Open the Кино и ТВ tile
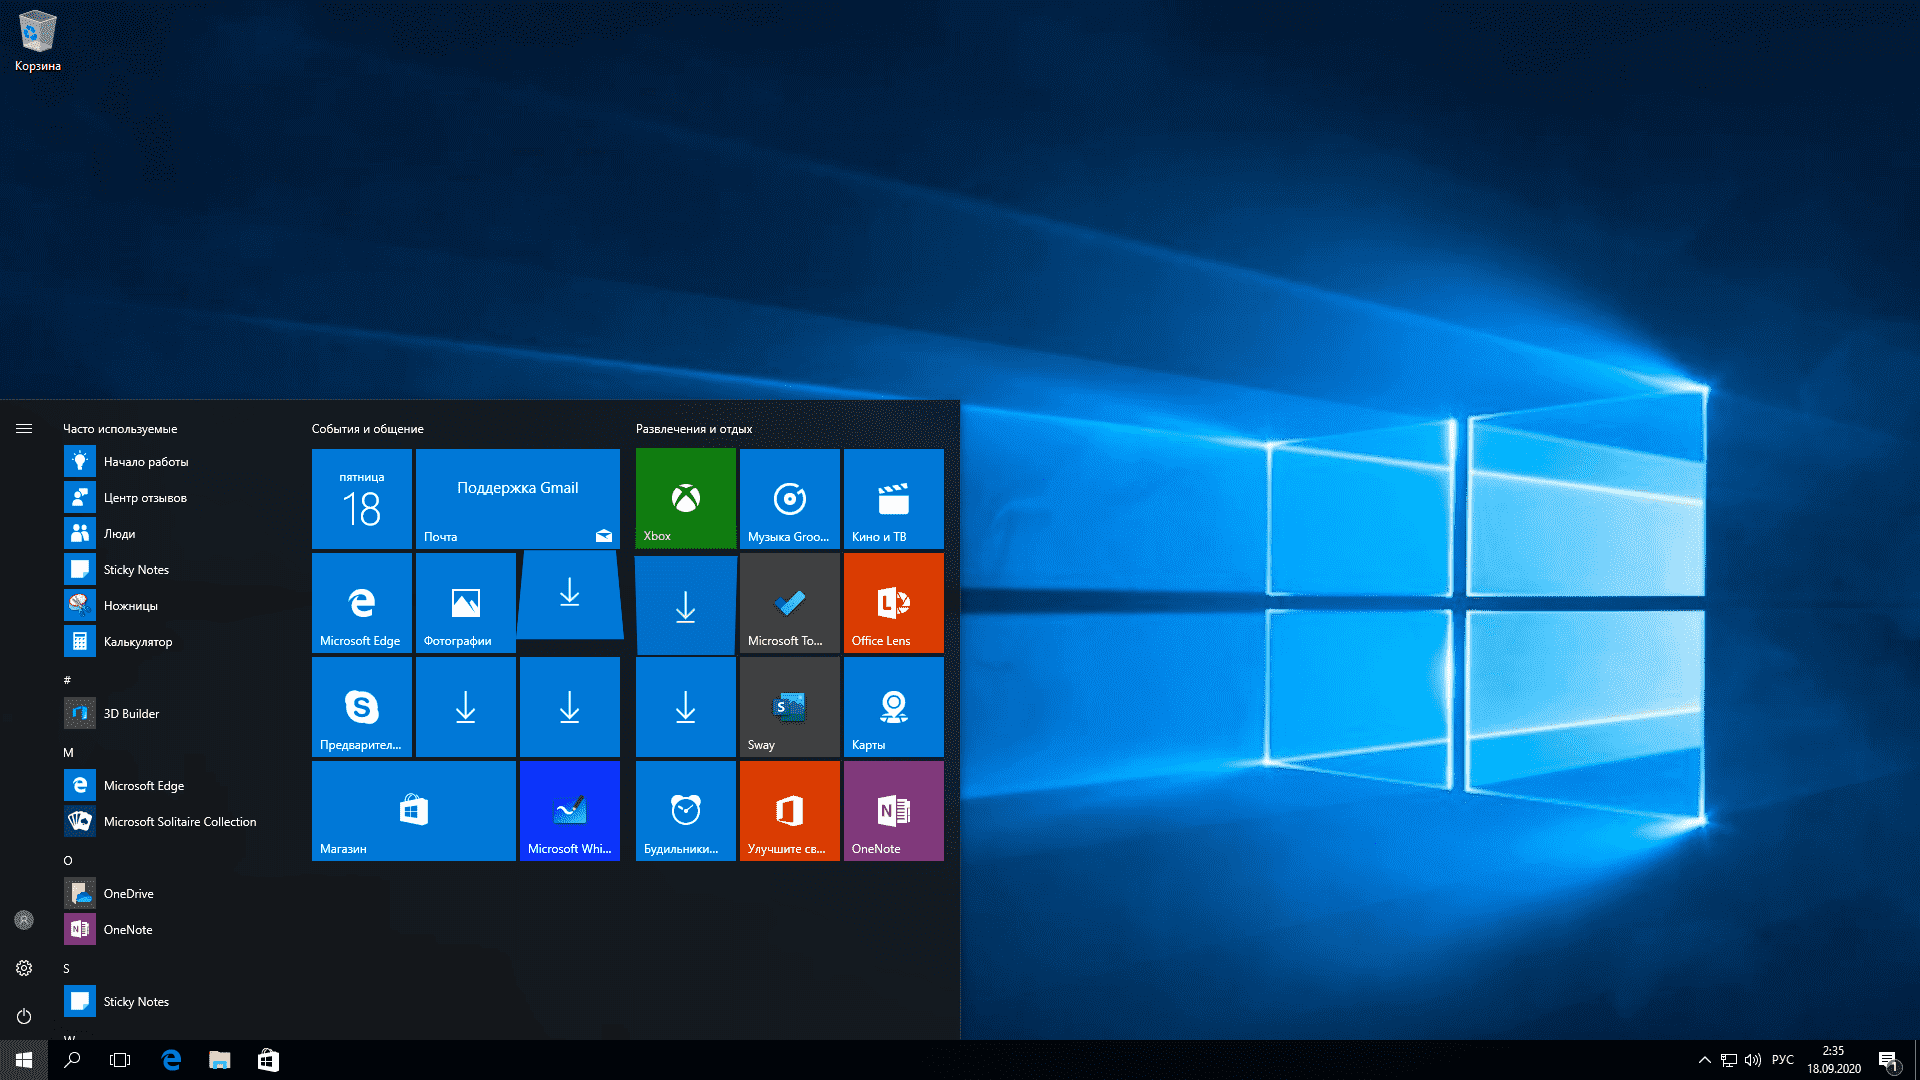 coord(894,499)
